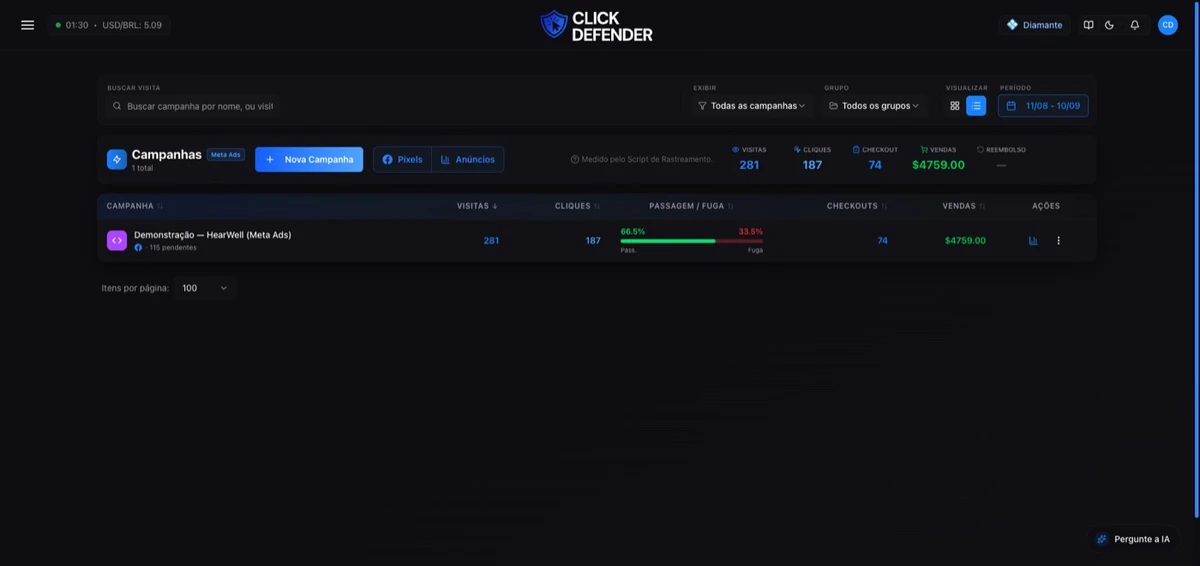The height and width of the screenshot is (566, 1200).
Task: Open Todos os grupos dropdown
Action: pyautogui.click(x=874, y=106)
